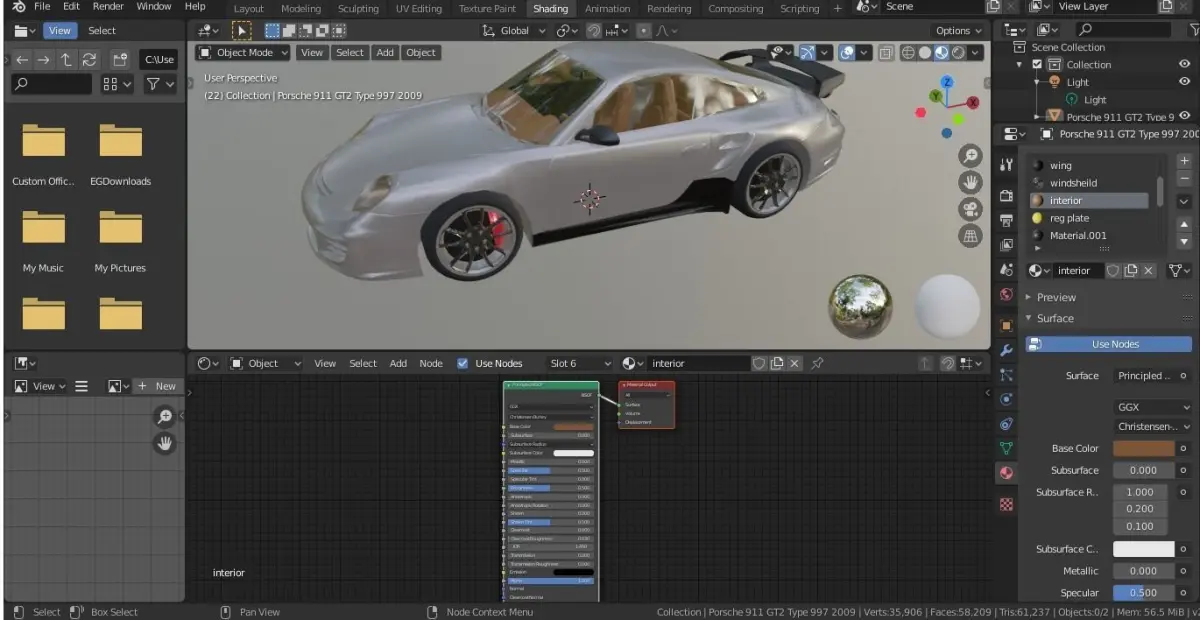Switch to the UV Editing workspace tab
This screenshot has height=620, width=1200.
coord(418,9)
